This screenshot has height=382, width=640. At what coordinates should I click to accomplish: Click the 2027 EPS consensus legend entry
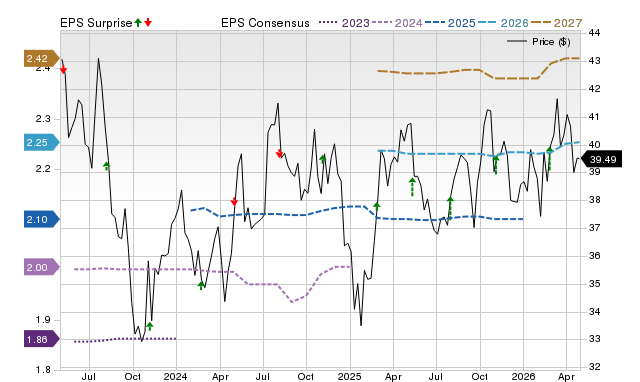(x=556, y=23)
